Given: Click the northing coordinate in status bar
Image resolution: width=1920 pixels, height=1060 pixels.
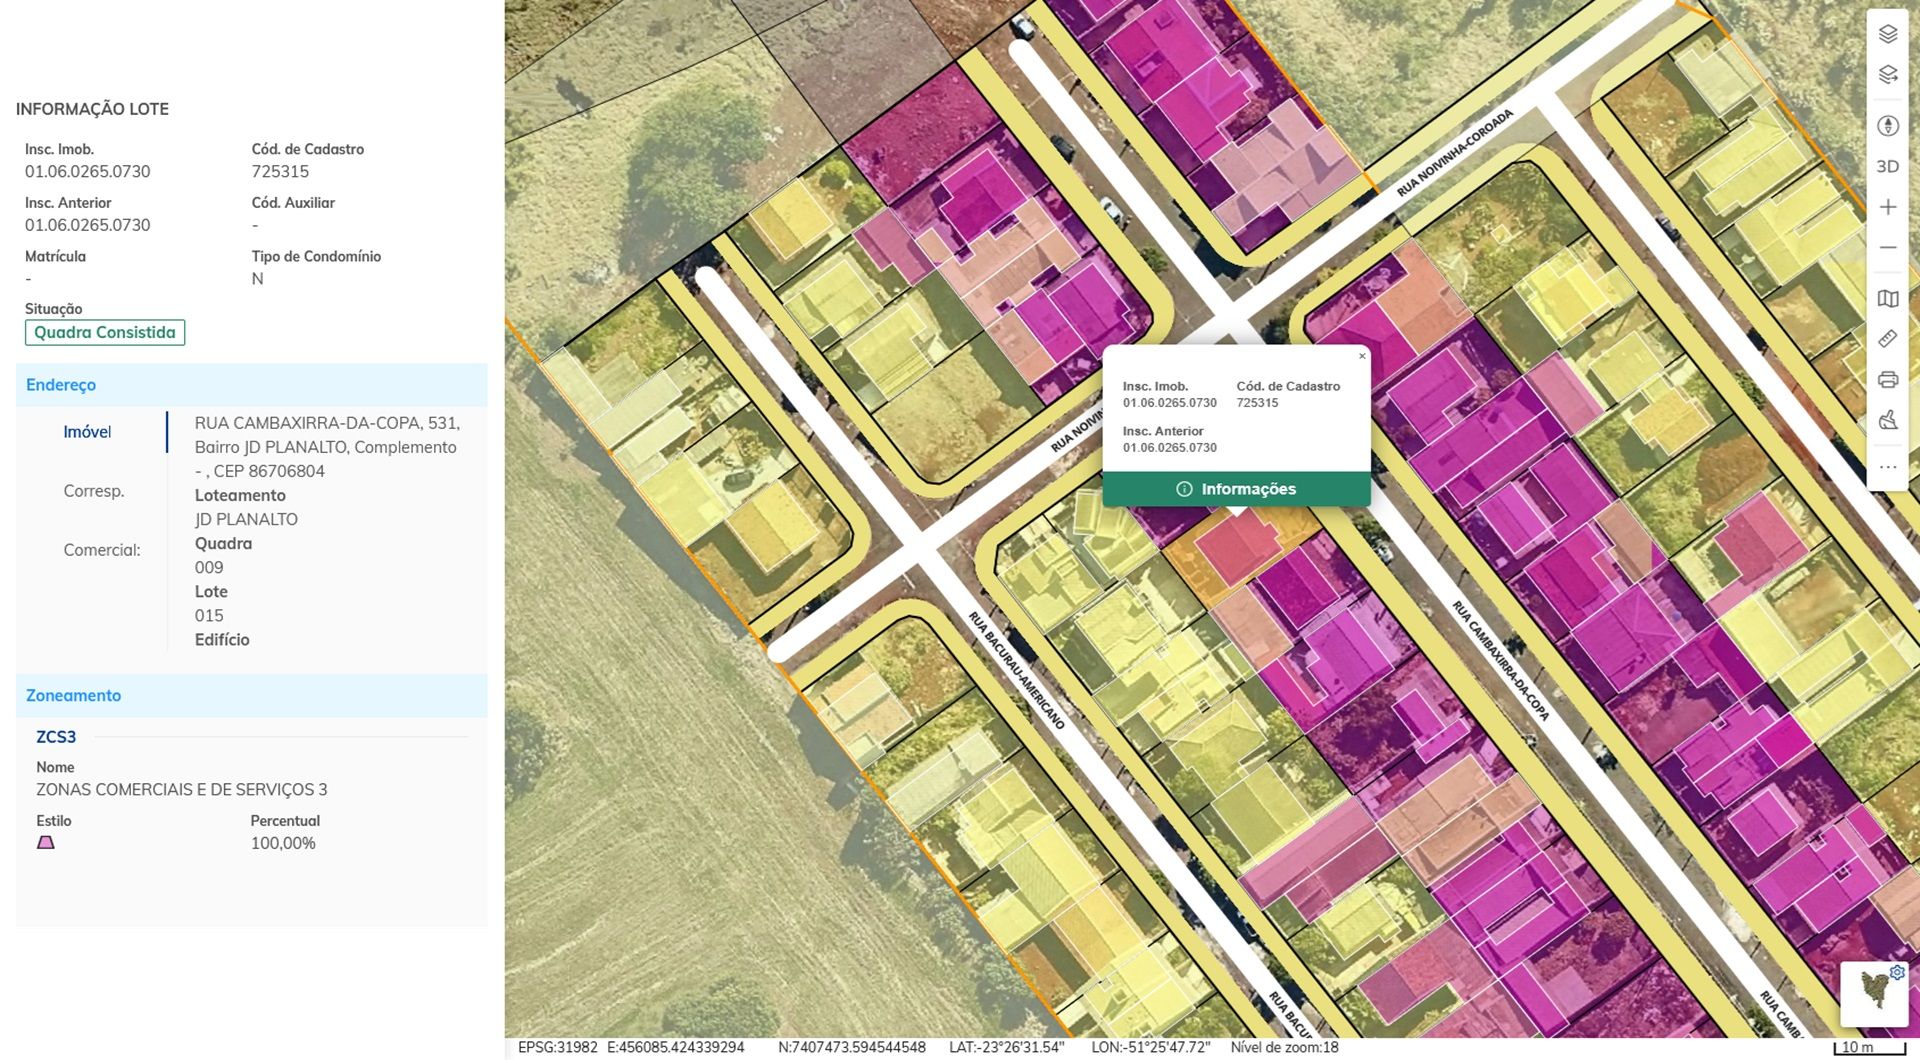Looking at the screenshot, I should point(852,1048).
